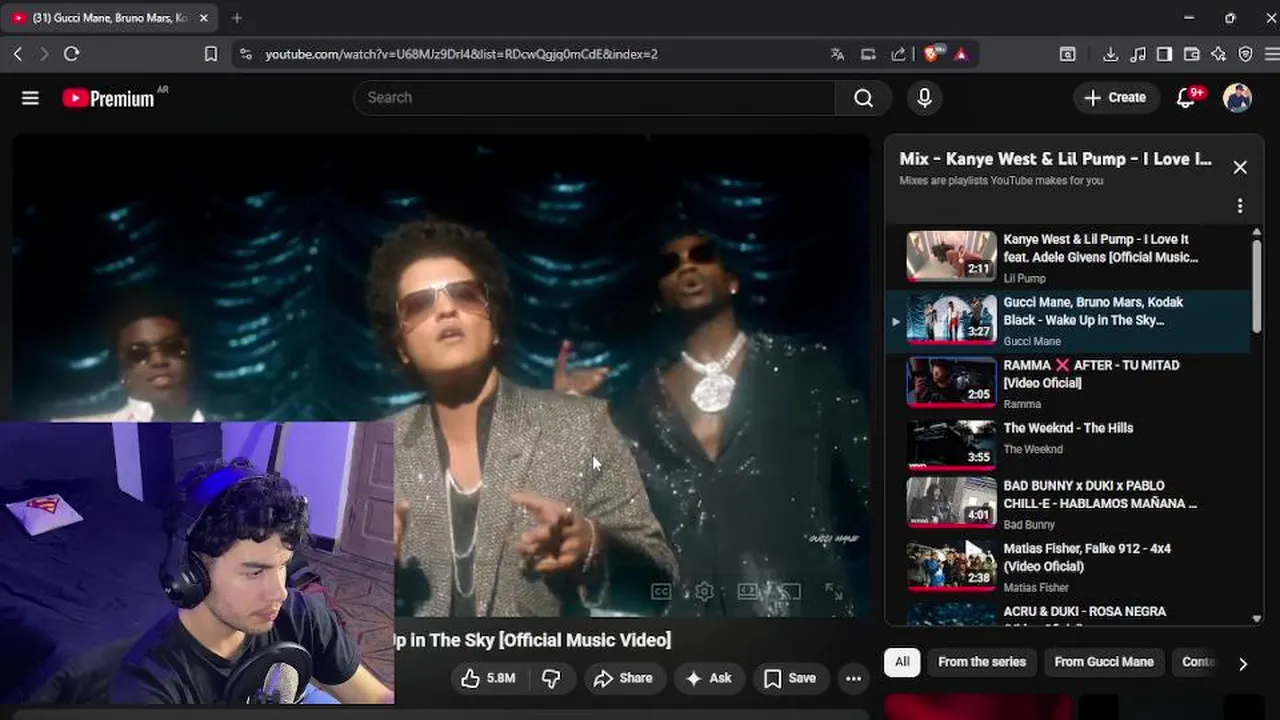The width and height of the screenshot is (1280, 720).
Task: Click the browser address bar URL
Action: point(461,54)
